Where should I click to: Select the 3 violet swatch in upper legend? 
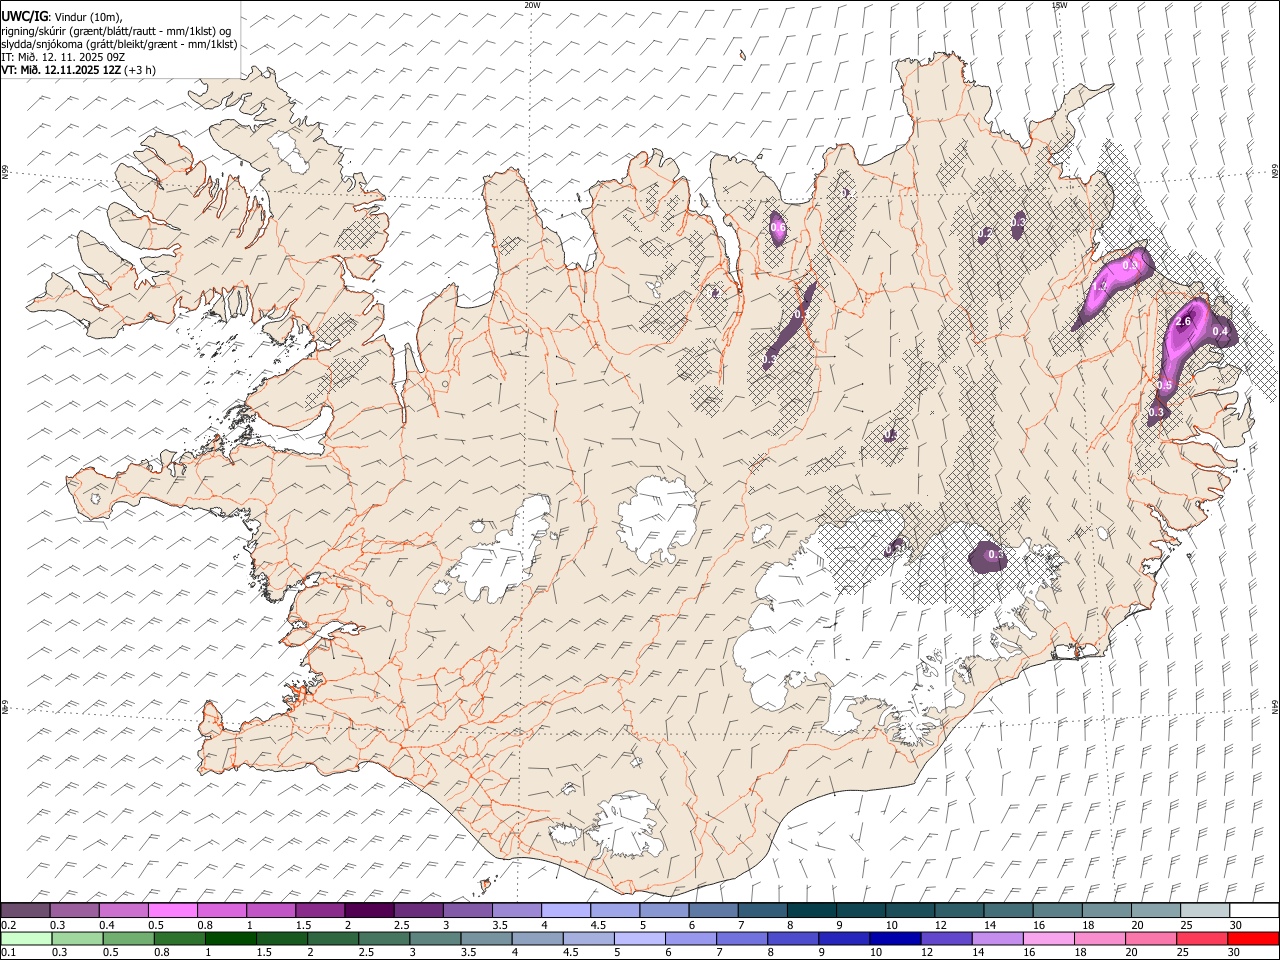[466, 910]
